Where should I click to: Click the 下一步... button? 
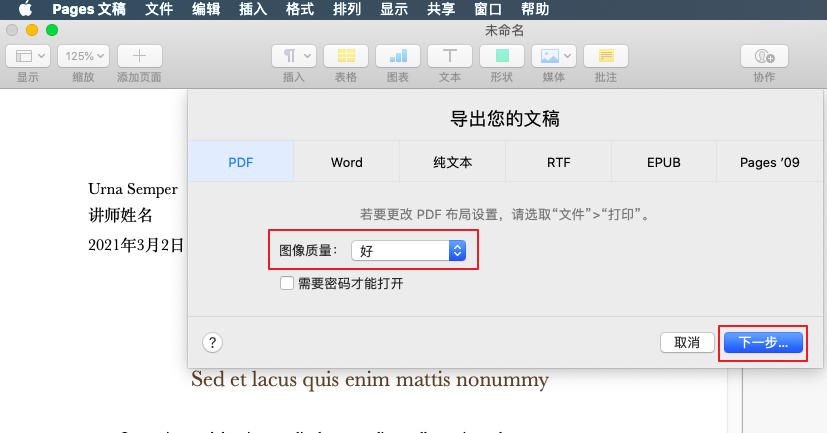pos(763,343)
